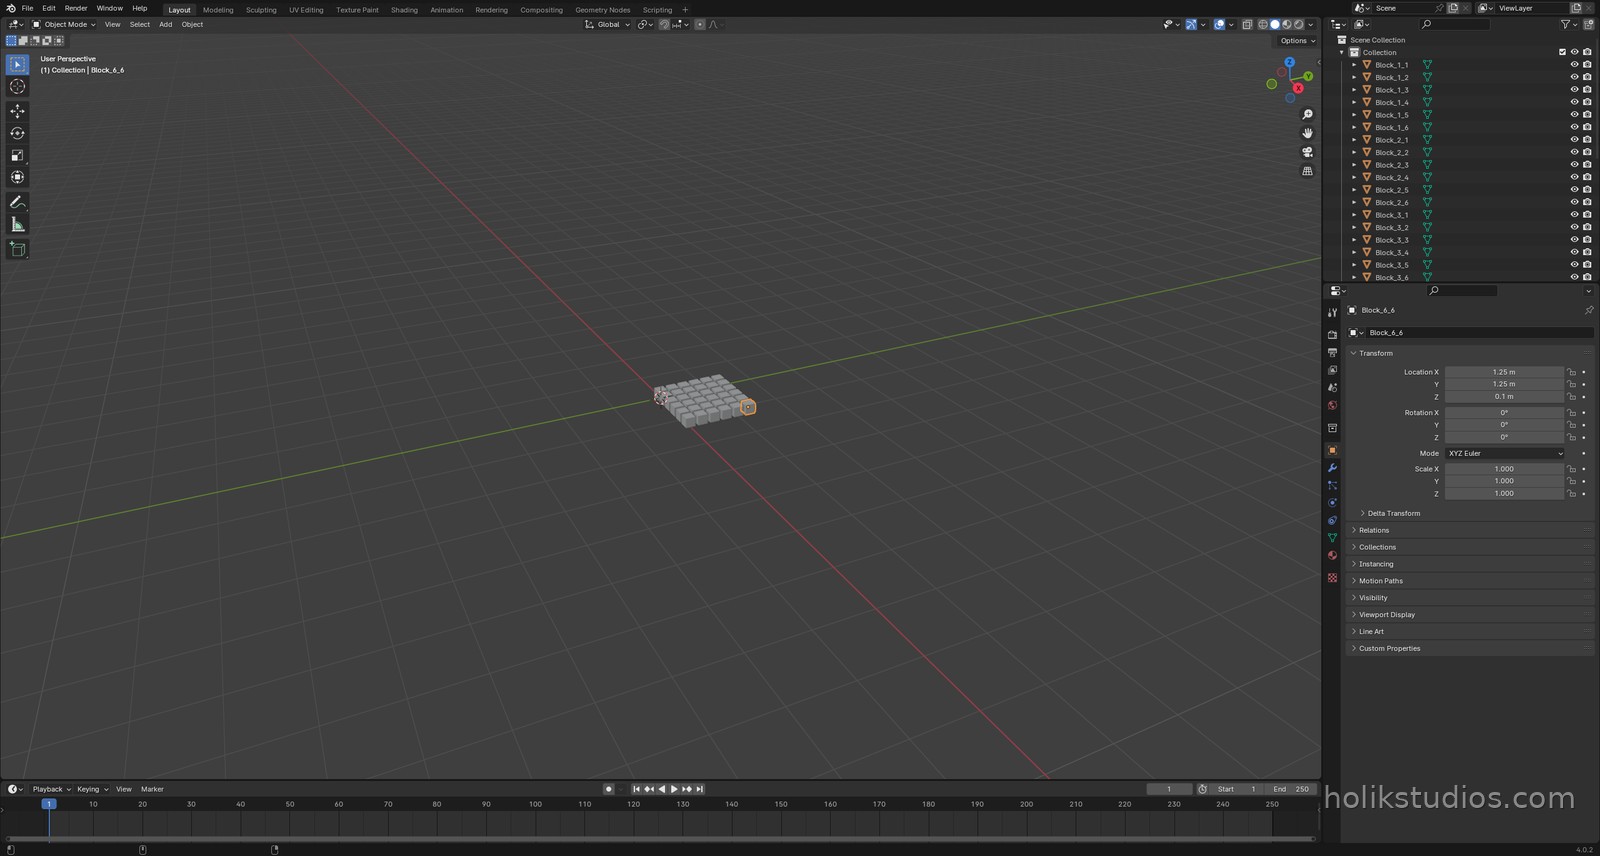Open the Render properties tab
1600x856 pixels.
click(1332, 335)
